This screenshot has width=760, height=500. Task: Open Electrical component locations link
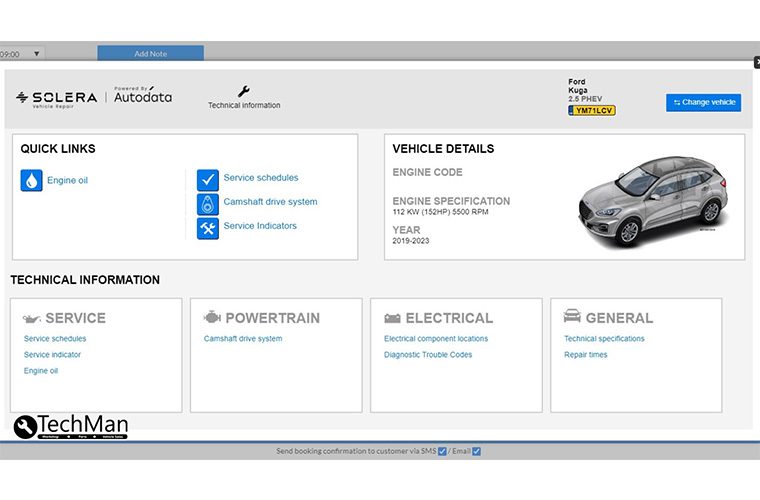click(x=436, y=339)
